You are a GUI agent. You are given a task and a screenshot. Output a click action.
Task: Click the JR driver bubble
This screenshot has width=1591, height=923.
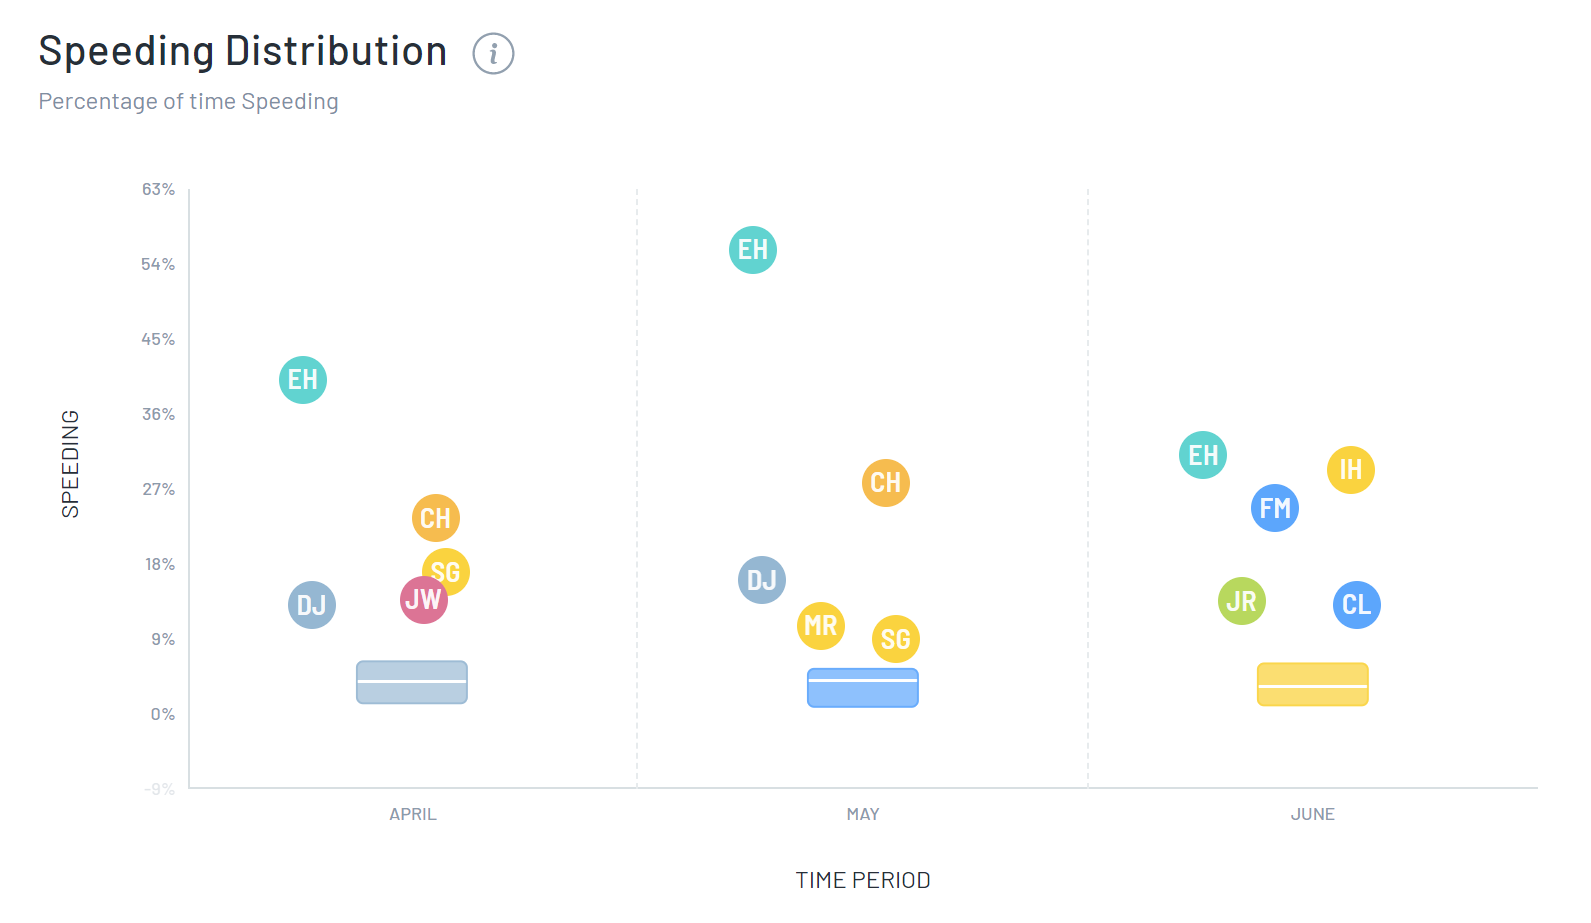click(x=1242, y=601)
